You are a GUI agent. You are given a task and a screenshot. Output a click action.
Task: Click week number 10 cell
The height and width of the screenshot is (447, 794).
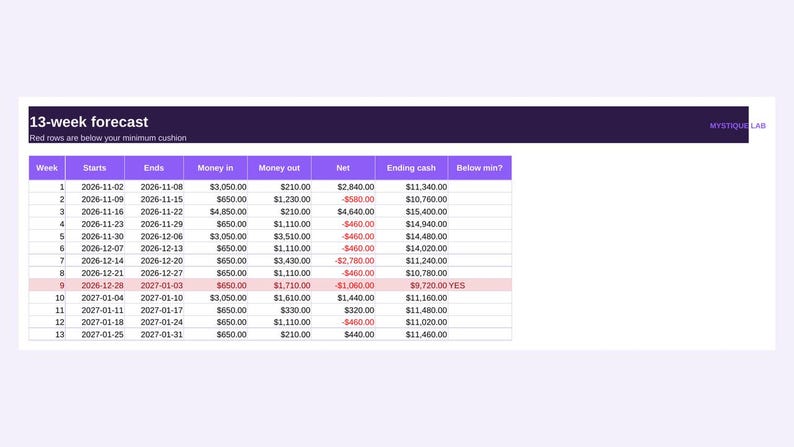click(47, 298)
